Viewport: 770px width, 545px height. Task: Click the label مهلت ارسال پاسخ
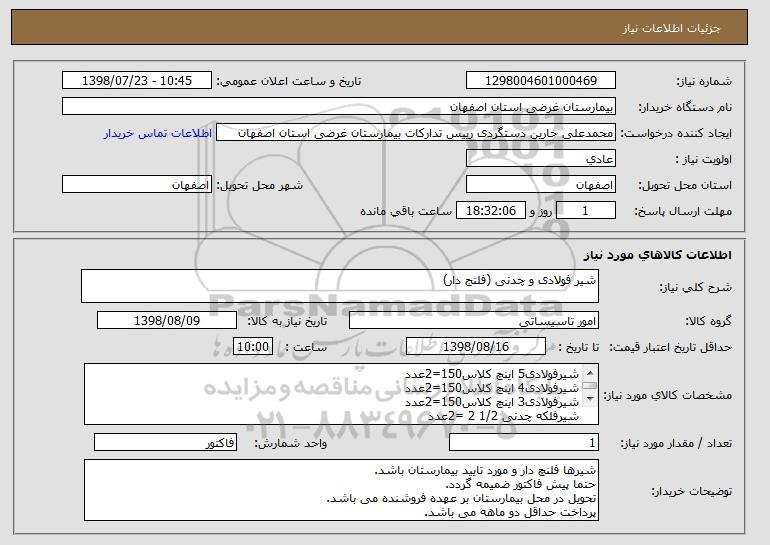click(x=683, y=211)
